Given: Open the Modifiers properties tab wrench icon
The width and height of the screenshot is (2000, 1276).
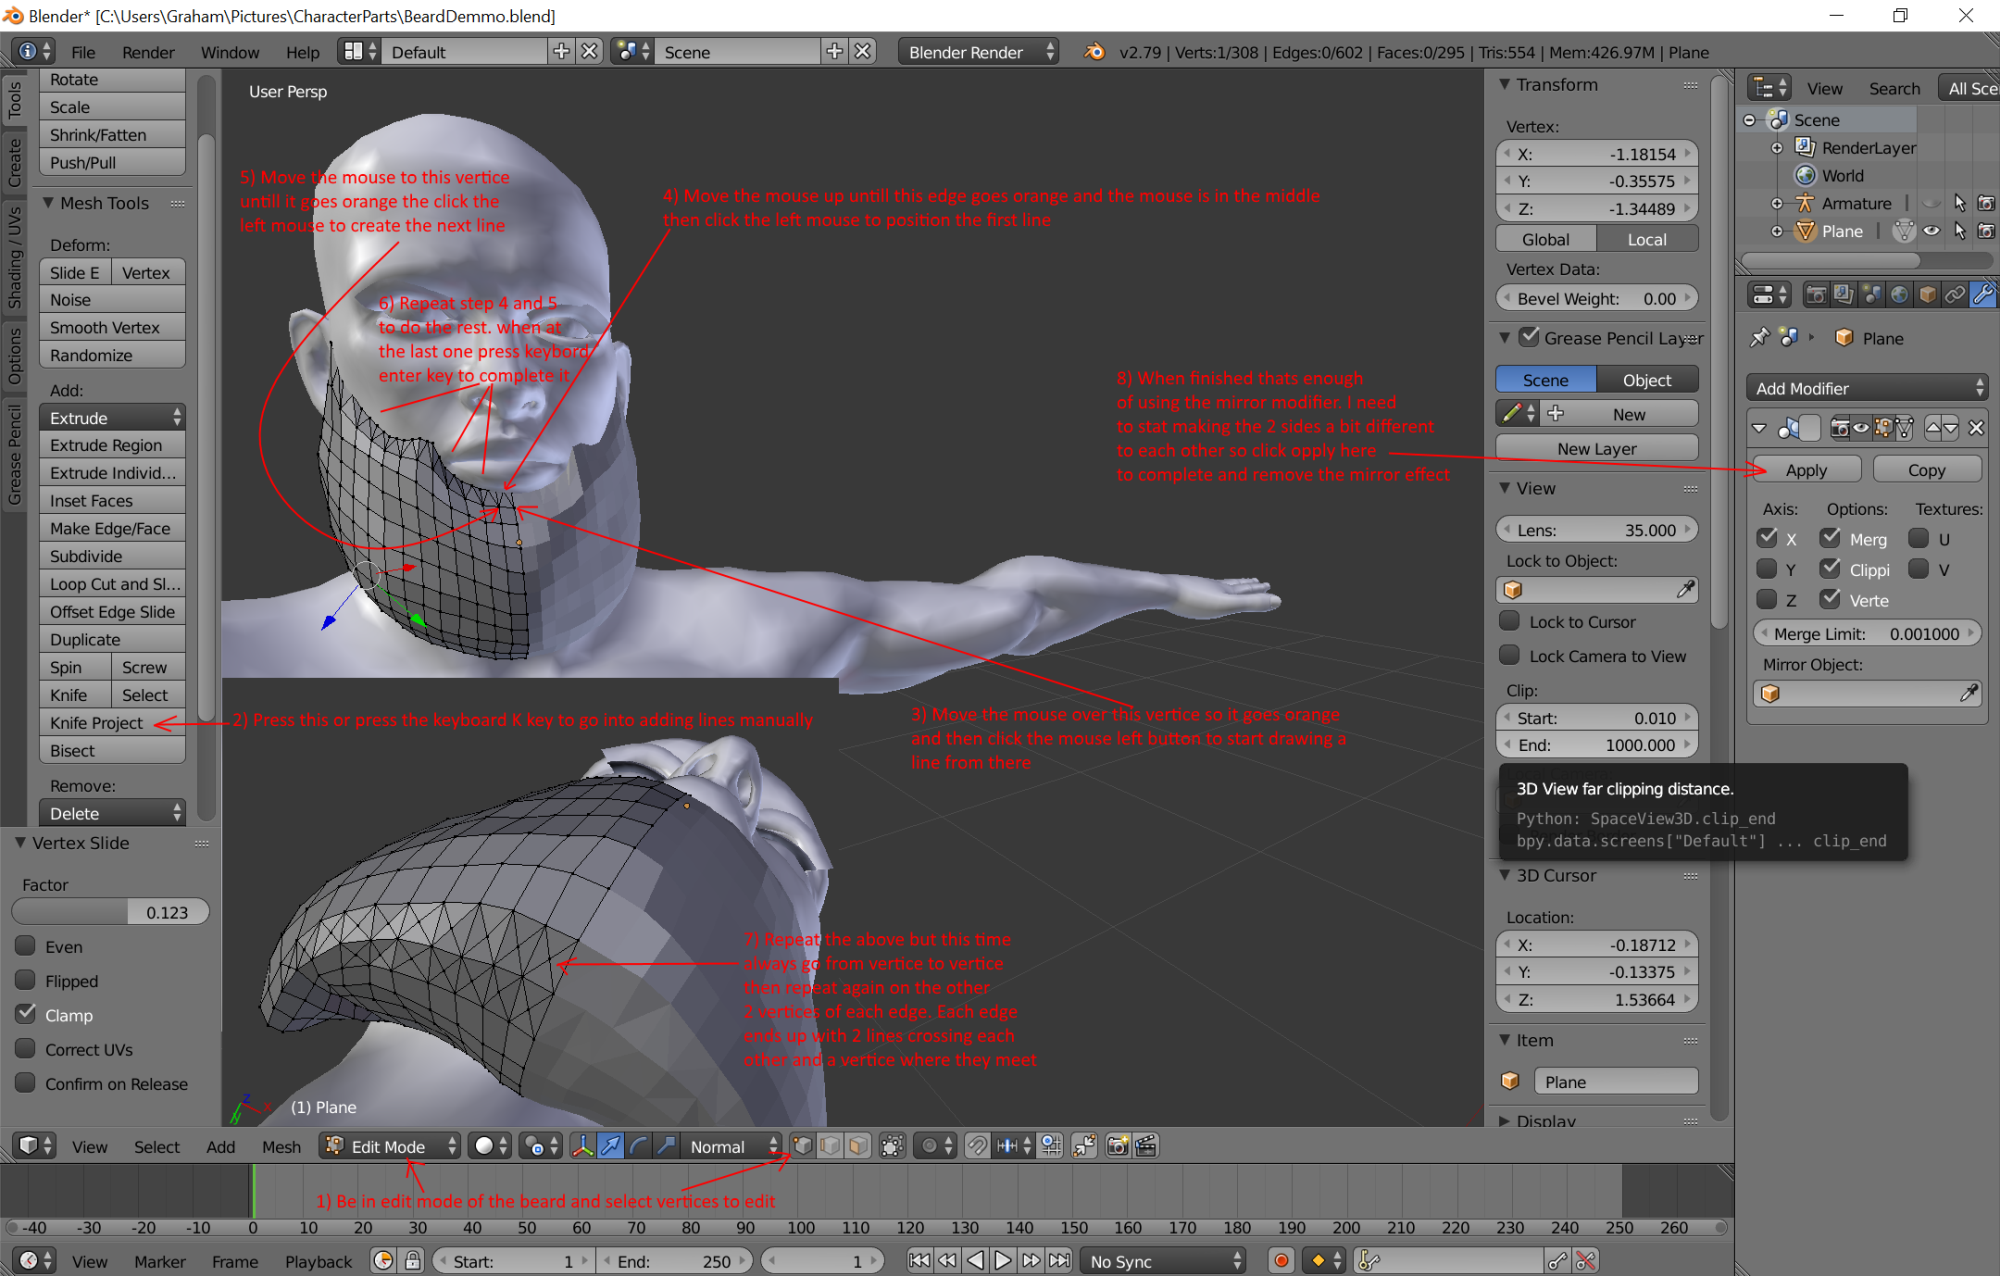Looking at the screenshot, I should click(1982, 294).
